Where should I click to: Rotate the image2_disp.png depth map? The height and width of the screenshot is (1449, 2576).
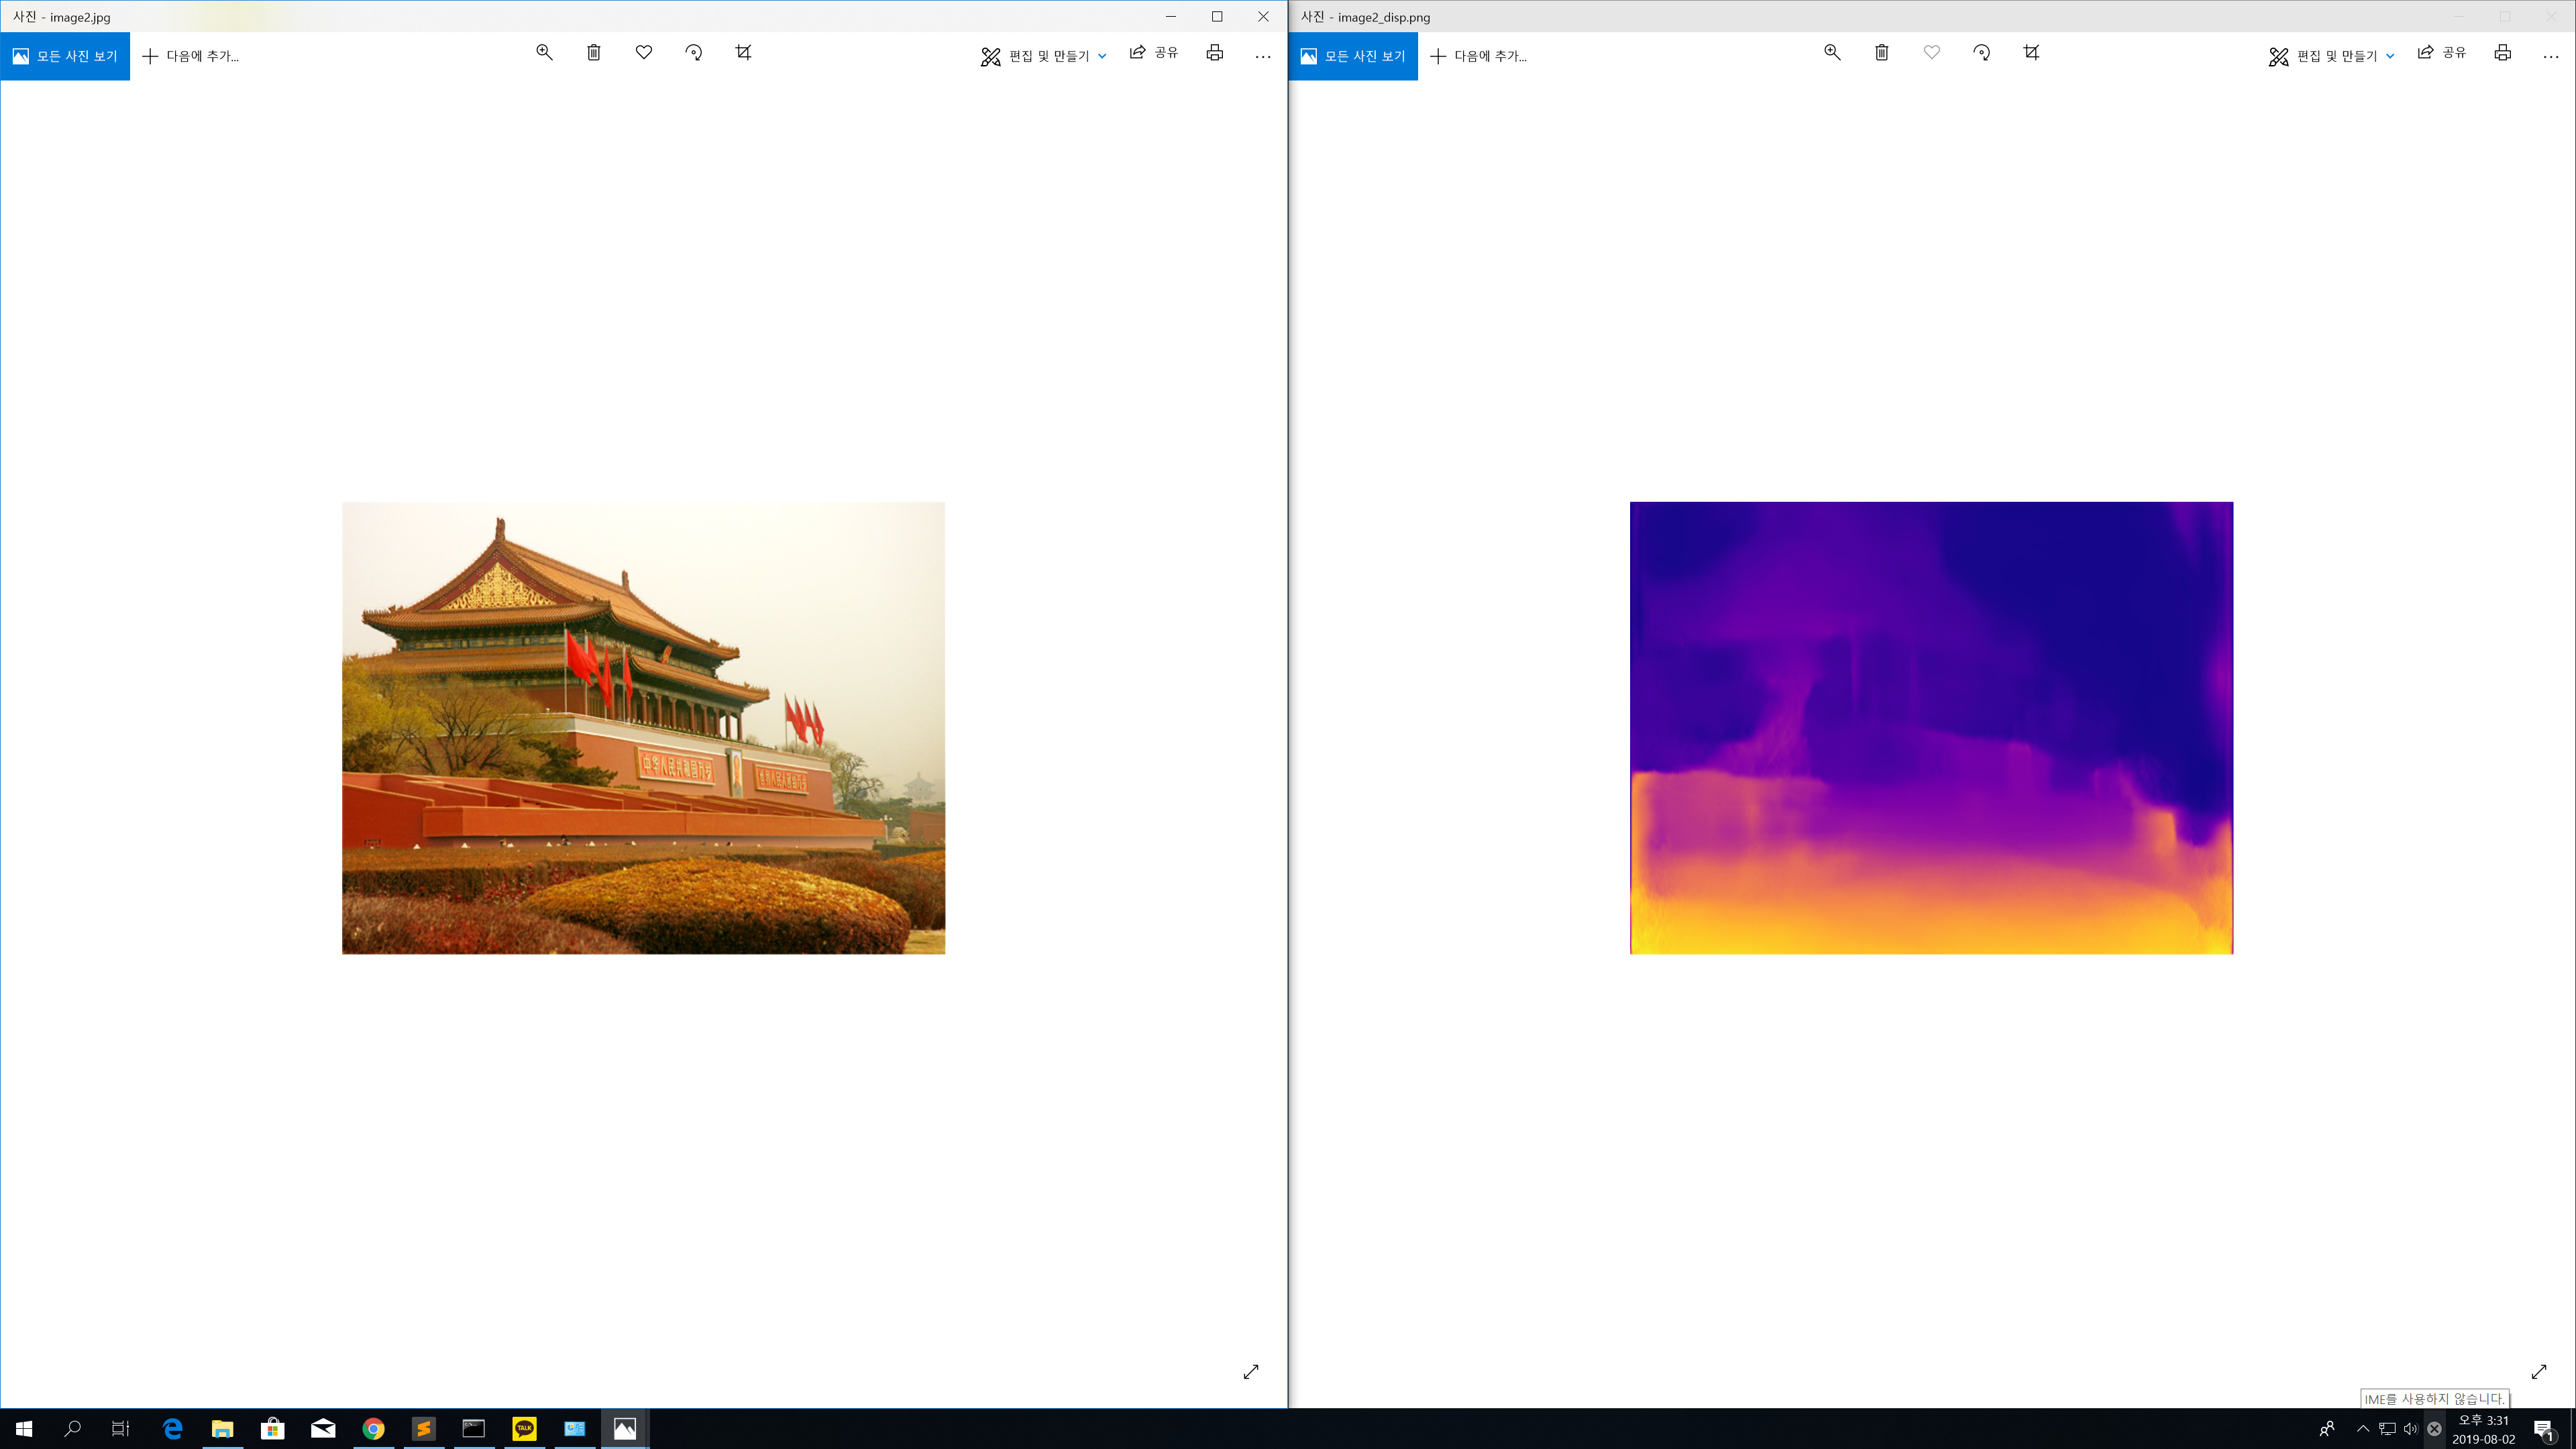click(1981, 53)
